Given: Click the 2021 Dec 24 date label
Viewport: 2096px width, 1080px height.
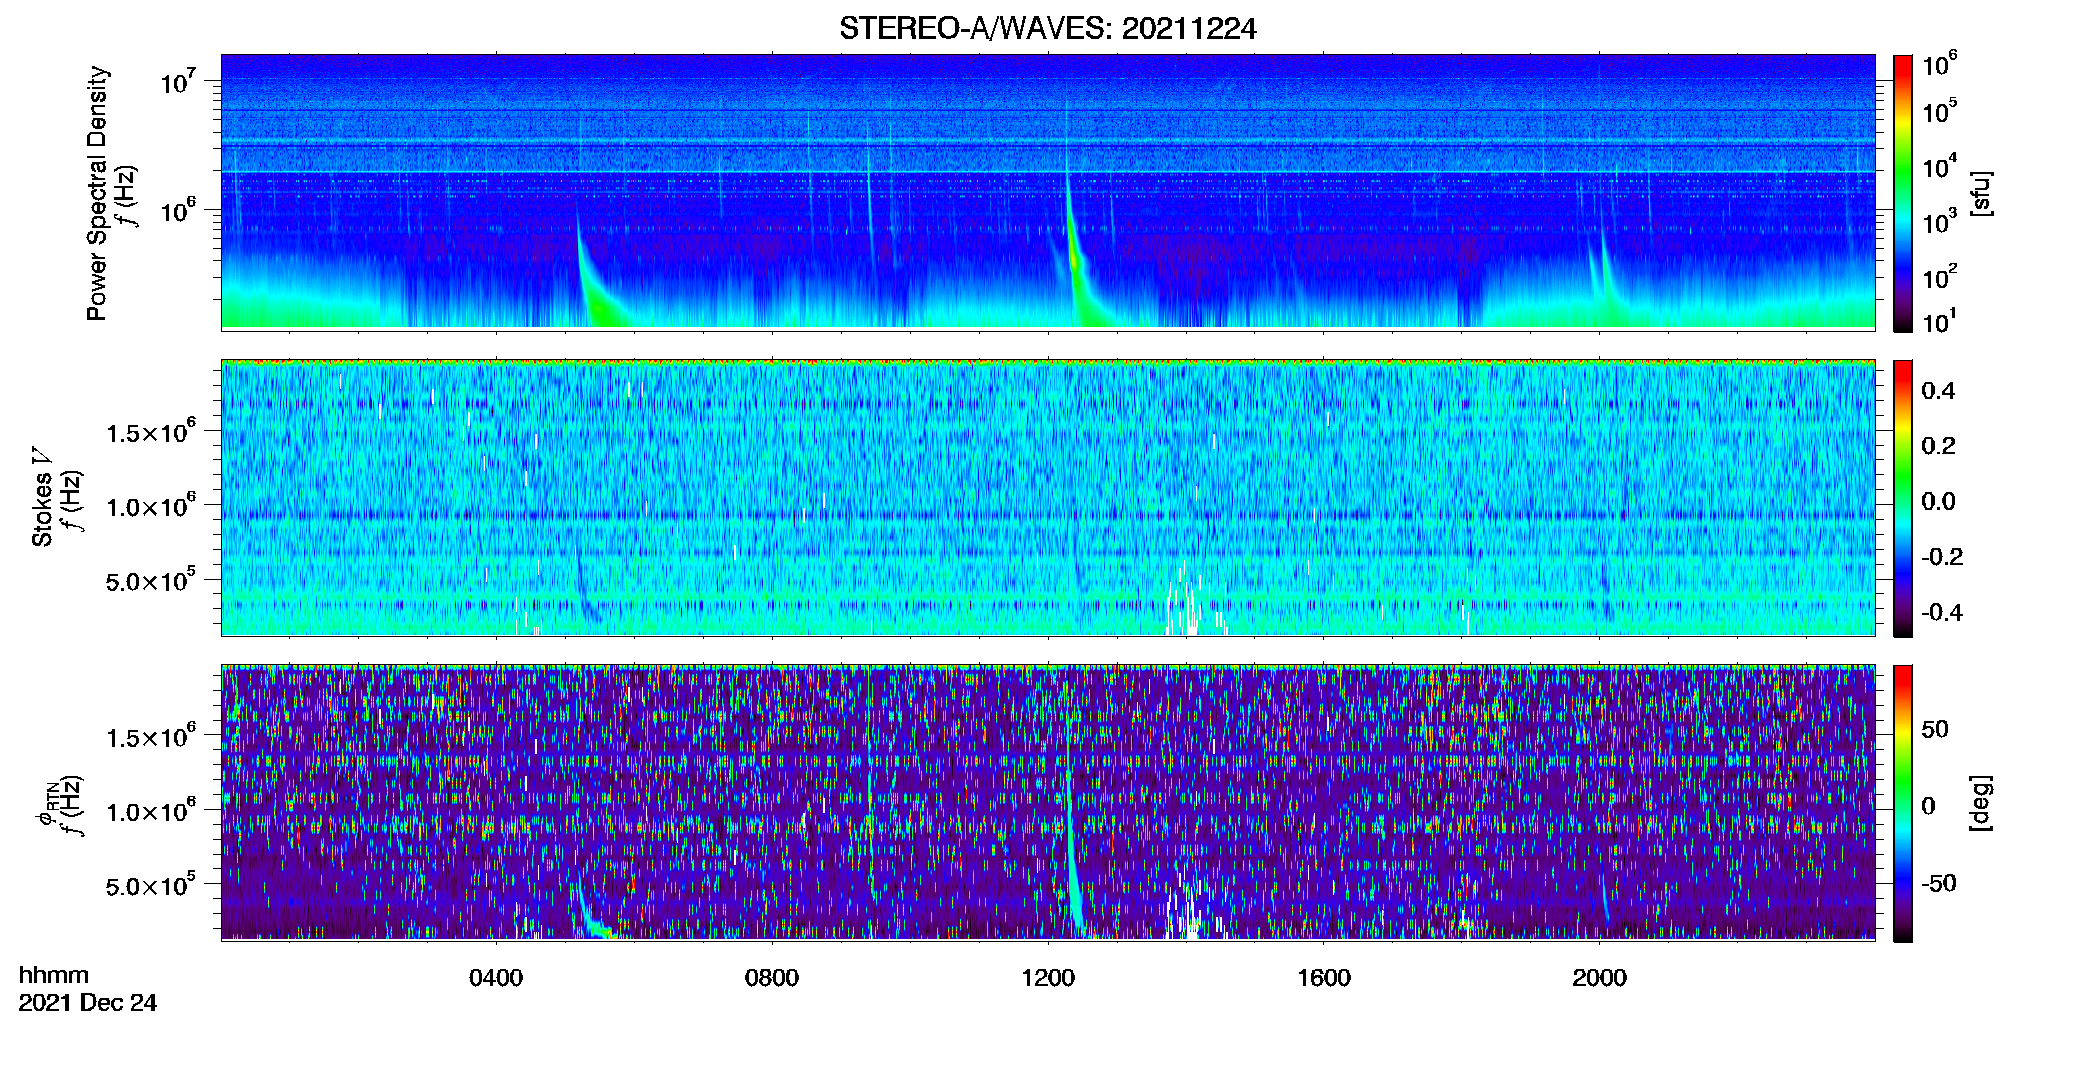Looking at the screenshot, I should pos(88,1003).
